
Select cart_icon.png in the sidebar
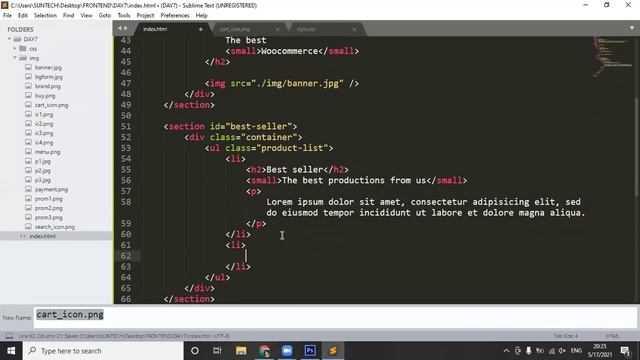51,105
